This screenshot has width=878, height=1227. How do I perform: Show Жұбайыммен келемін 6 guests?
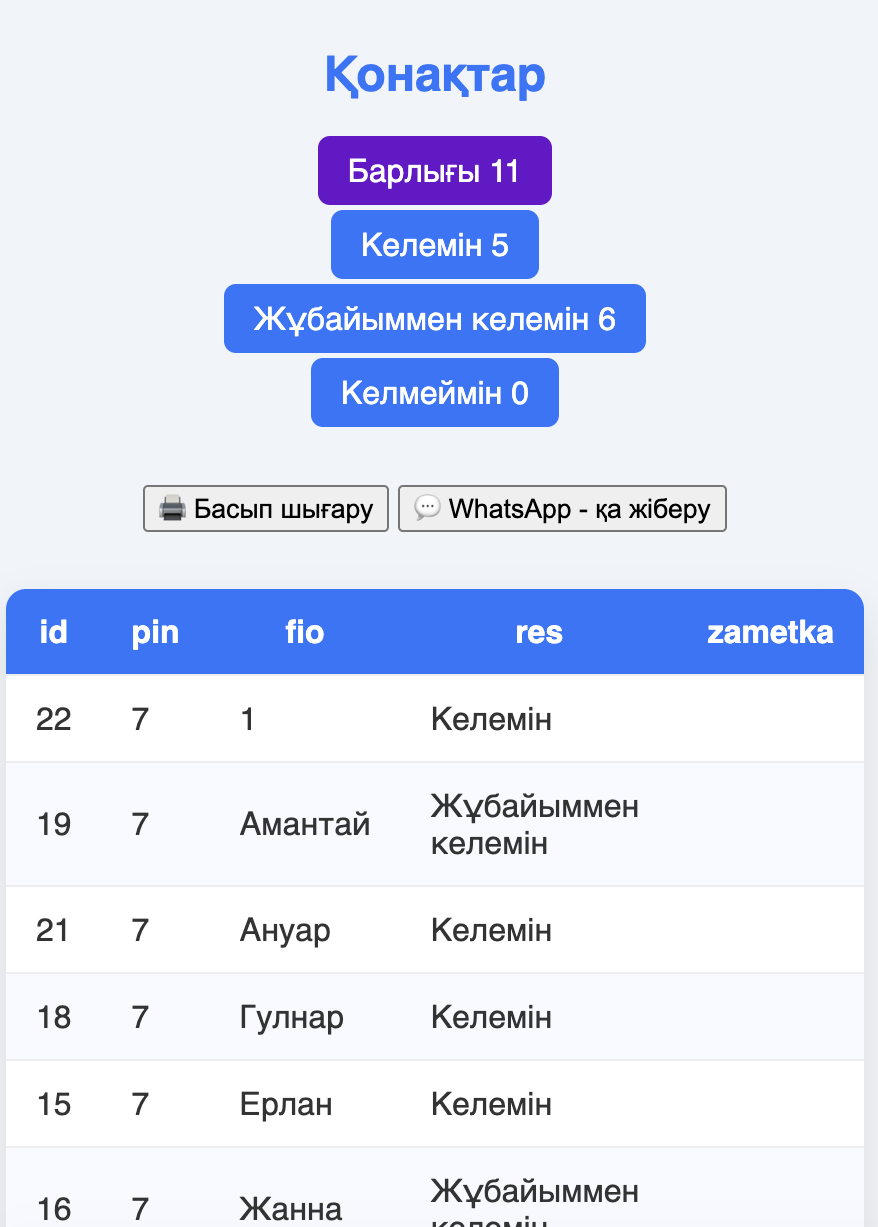[x=434, y=319]
